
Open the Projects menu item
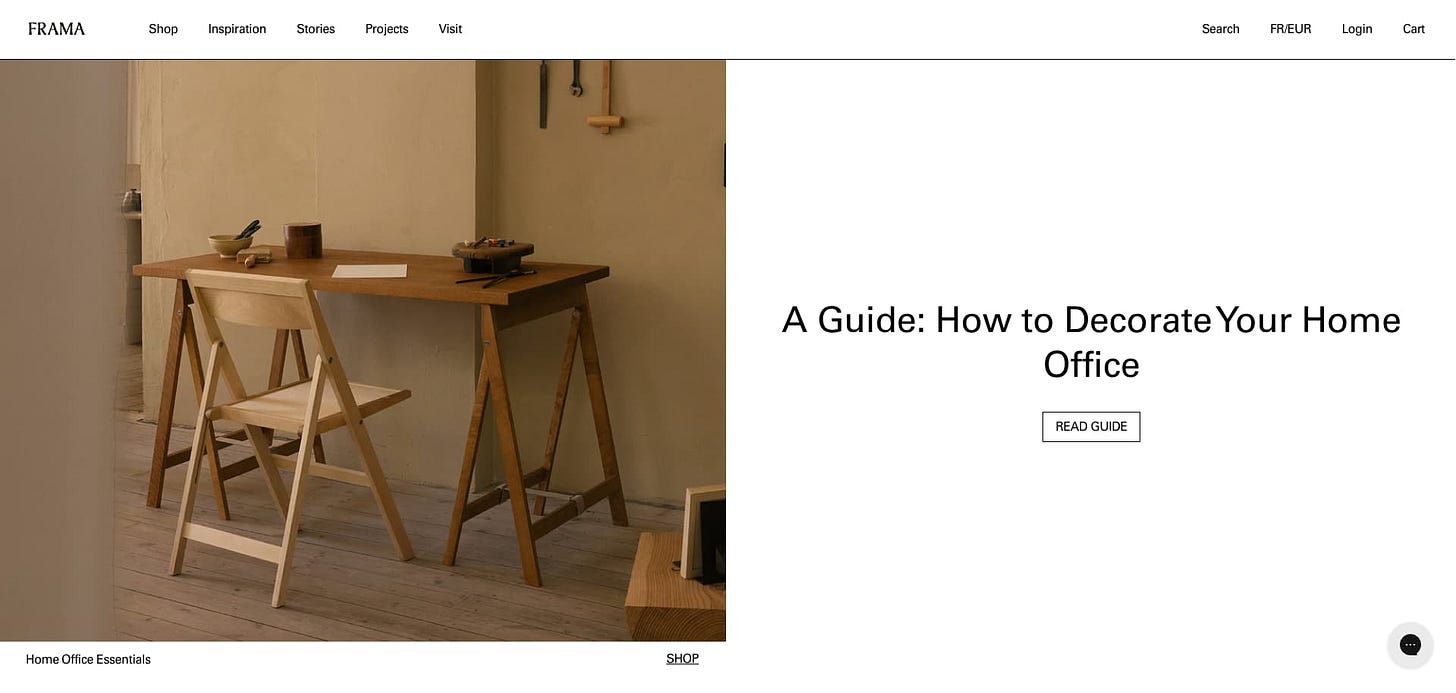pos(386,29)
